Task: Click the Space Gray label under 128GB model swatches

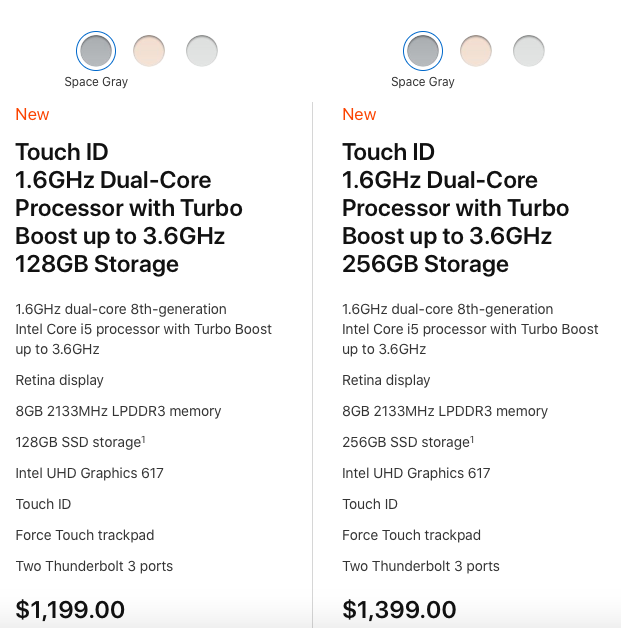Action: [96, 82]
